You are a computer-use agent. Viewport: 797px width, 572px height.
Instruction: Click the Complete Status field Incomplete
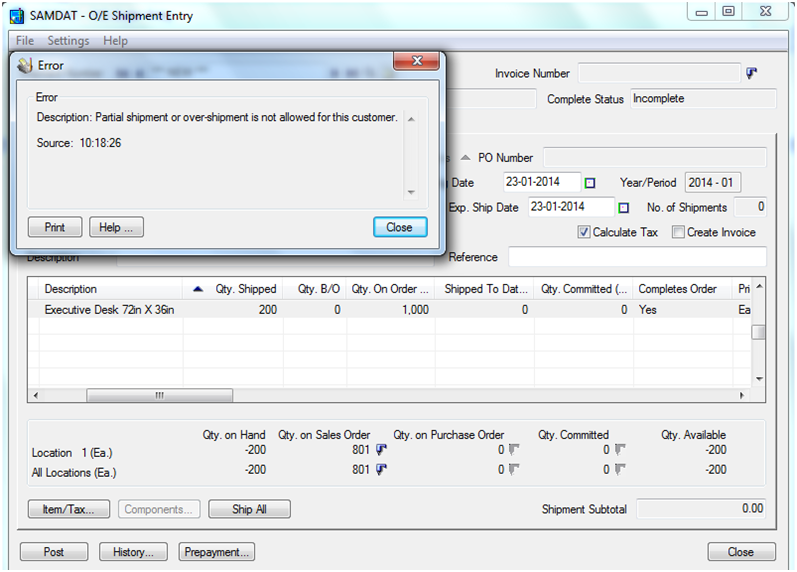pyautogui.click(x=703, y=99)
